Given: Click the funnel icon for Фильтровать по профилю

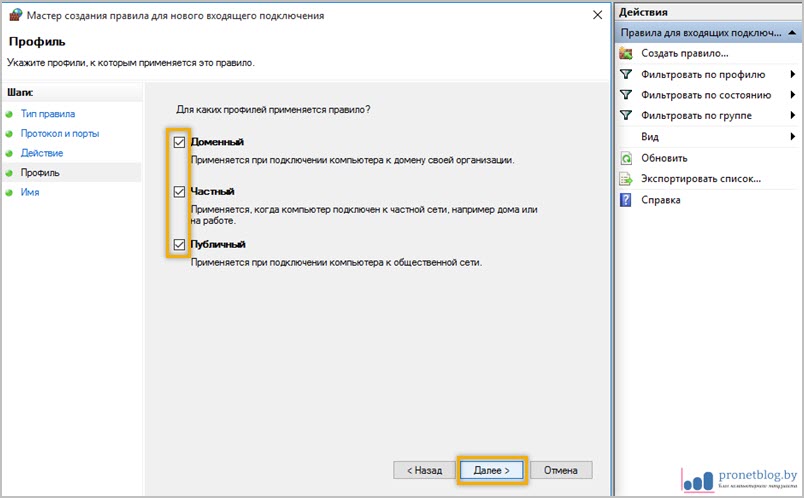Looking at the screenshot, I should tap(626, 74).
